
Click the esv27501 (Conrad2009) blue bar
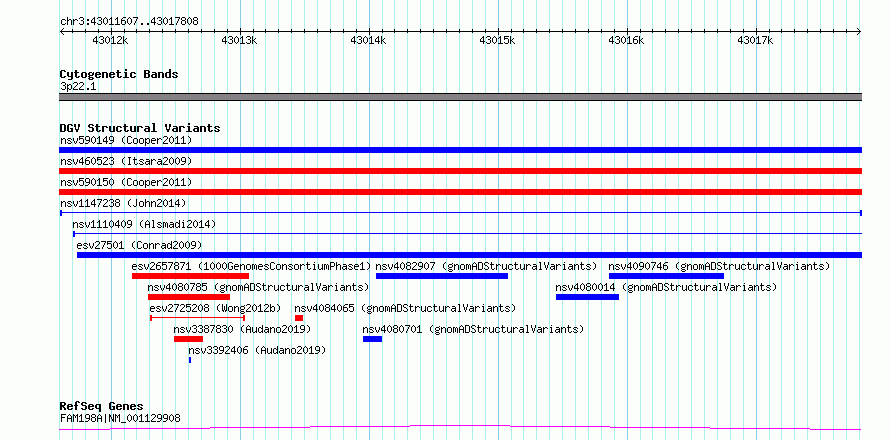click(x=469, y=255)
